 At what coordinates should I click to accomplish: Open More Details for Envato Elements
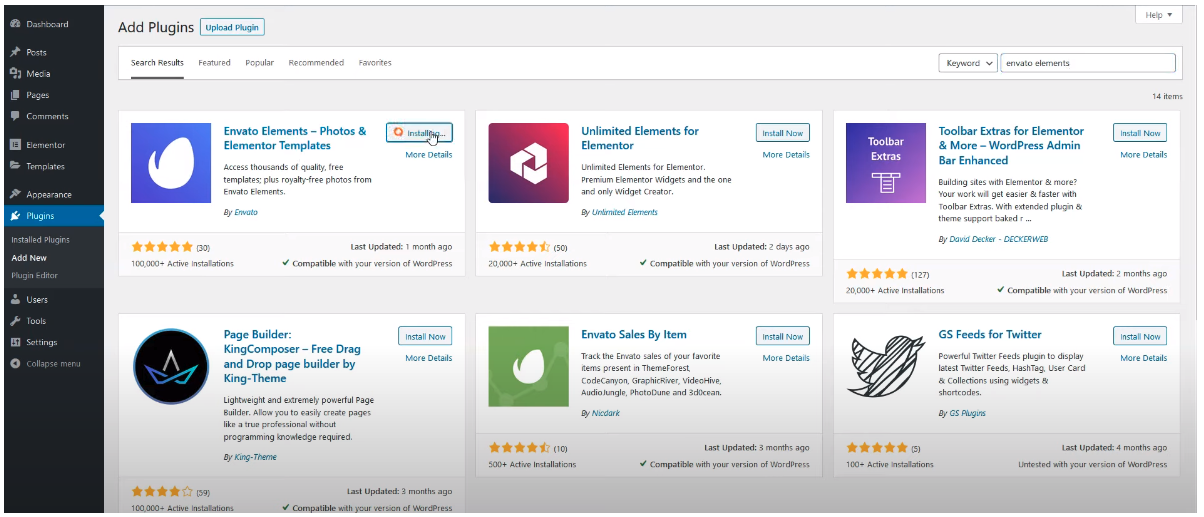point(429,155)
